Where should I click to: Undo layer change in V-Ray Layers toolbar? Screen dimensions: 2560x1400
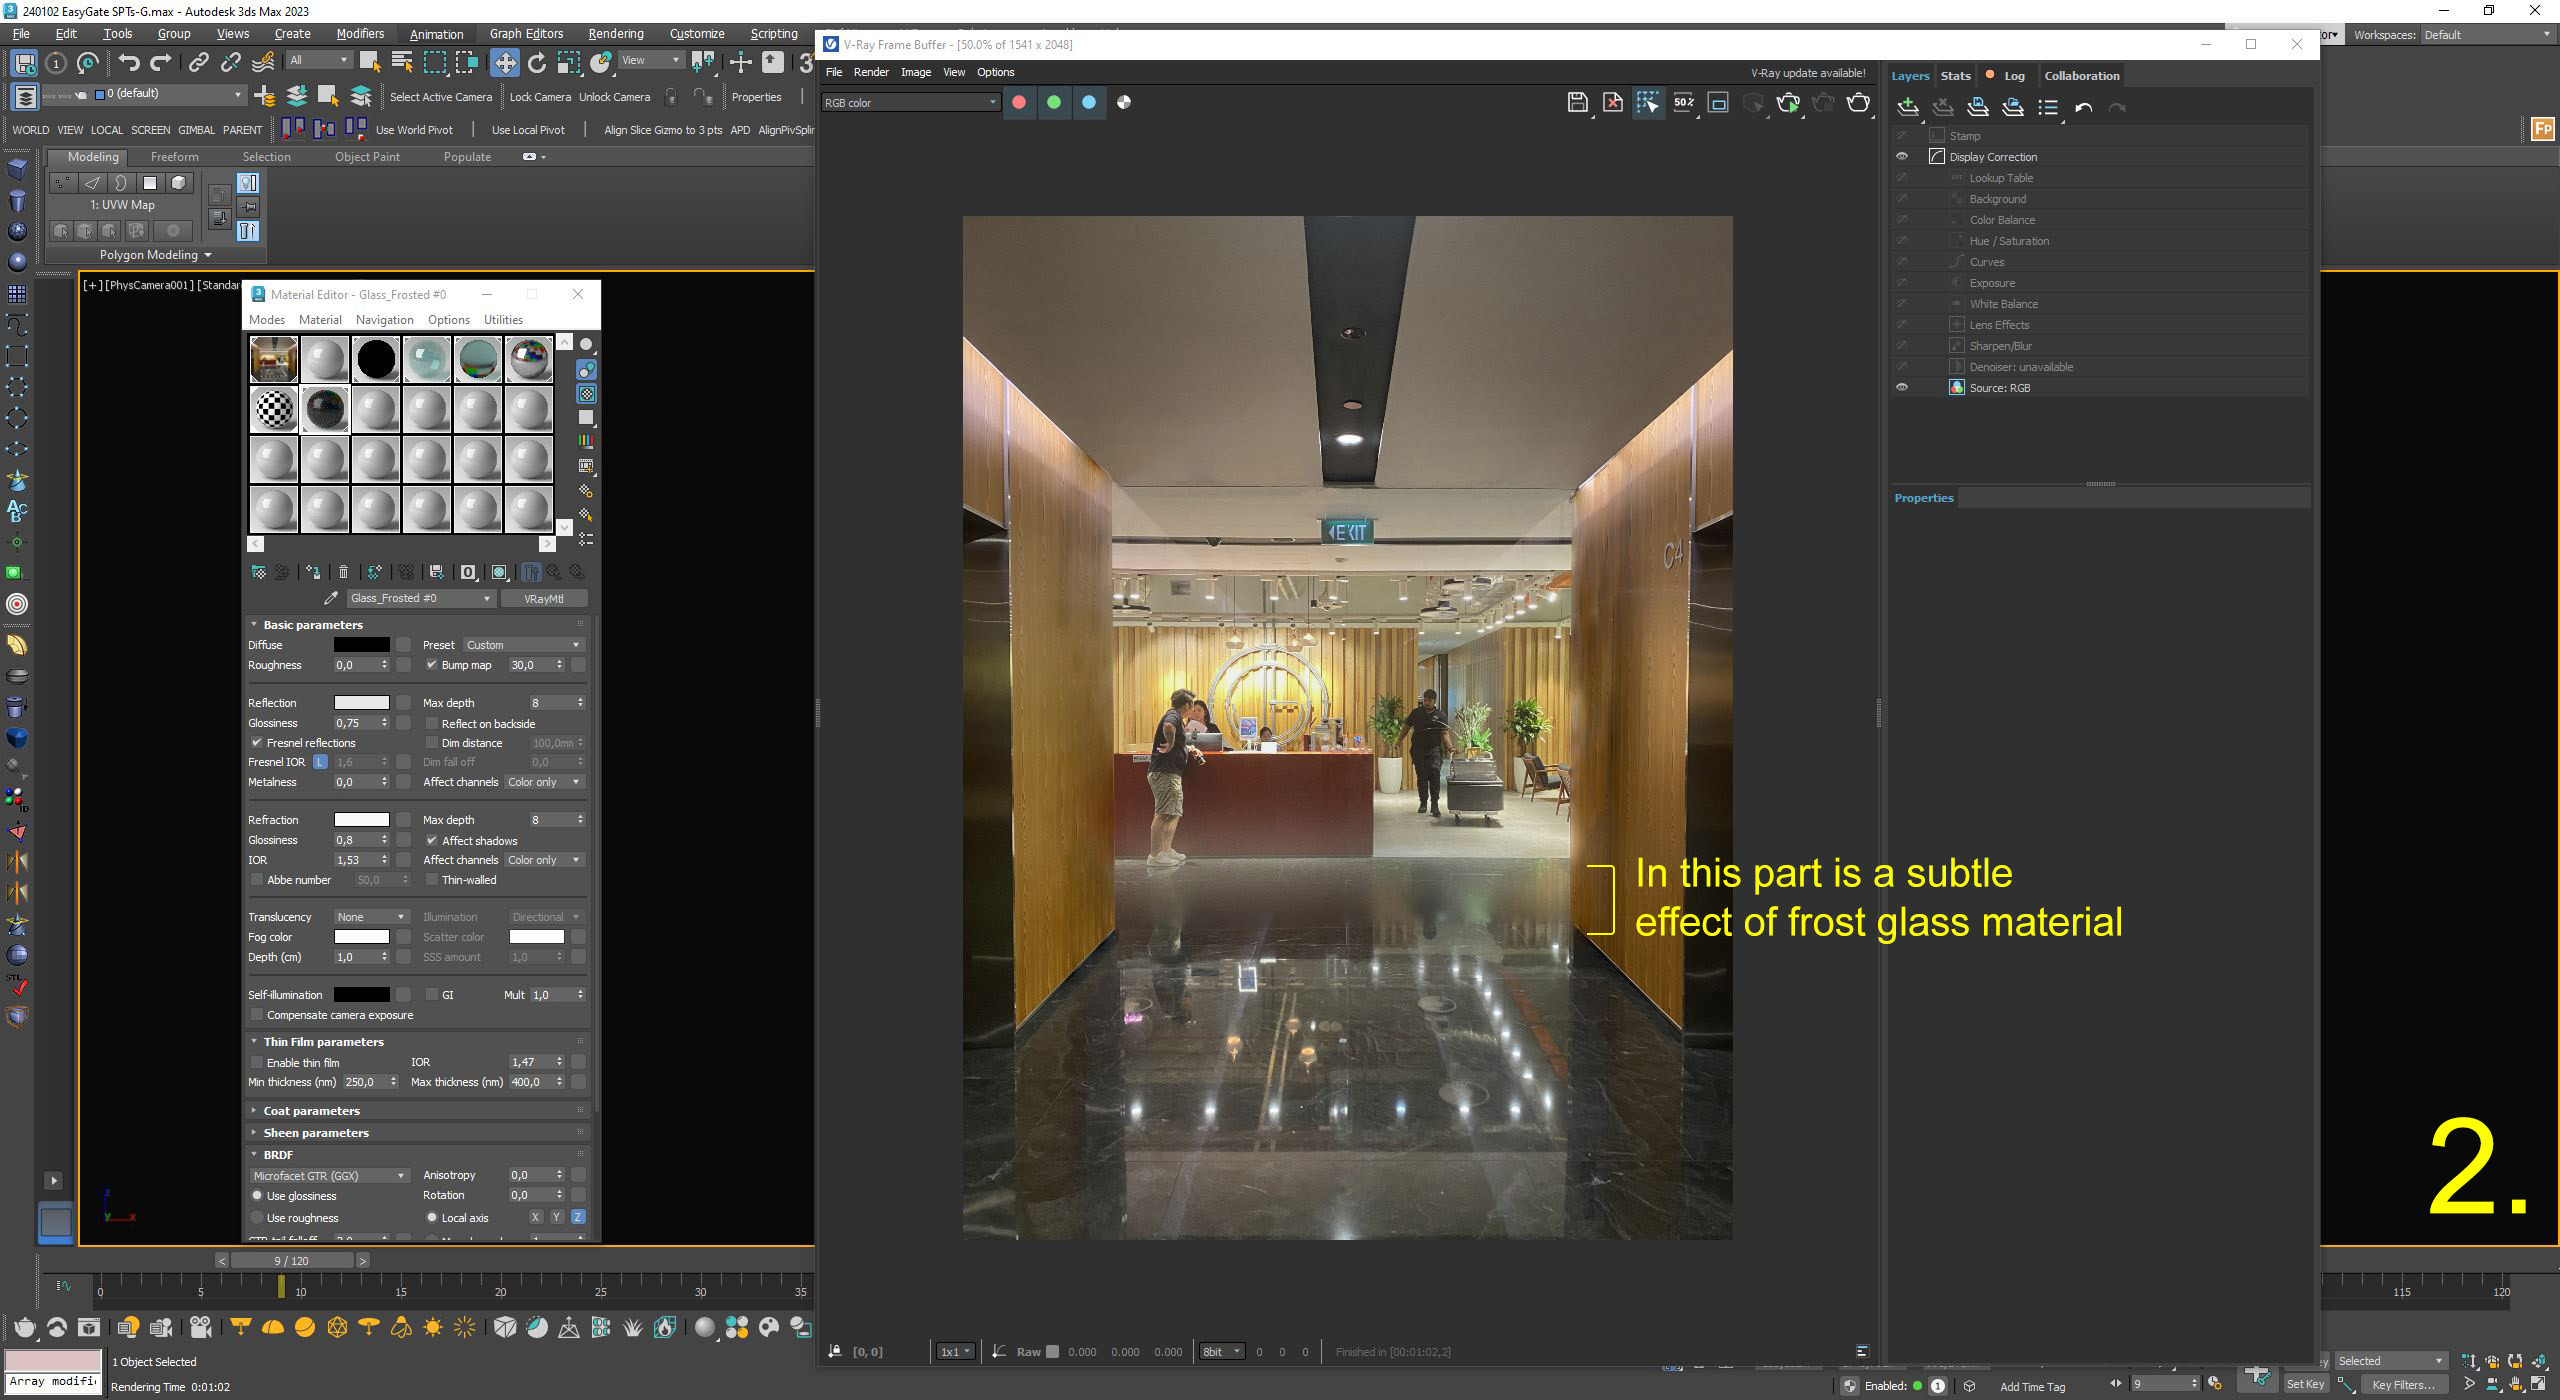click(x=2083, y=107)
